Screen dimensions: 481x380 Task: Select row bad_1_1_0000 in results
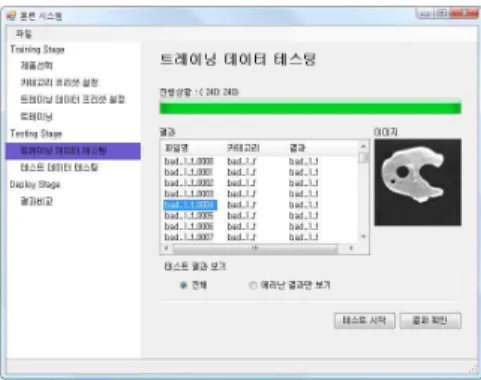coord(189,161)
